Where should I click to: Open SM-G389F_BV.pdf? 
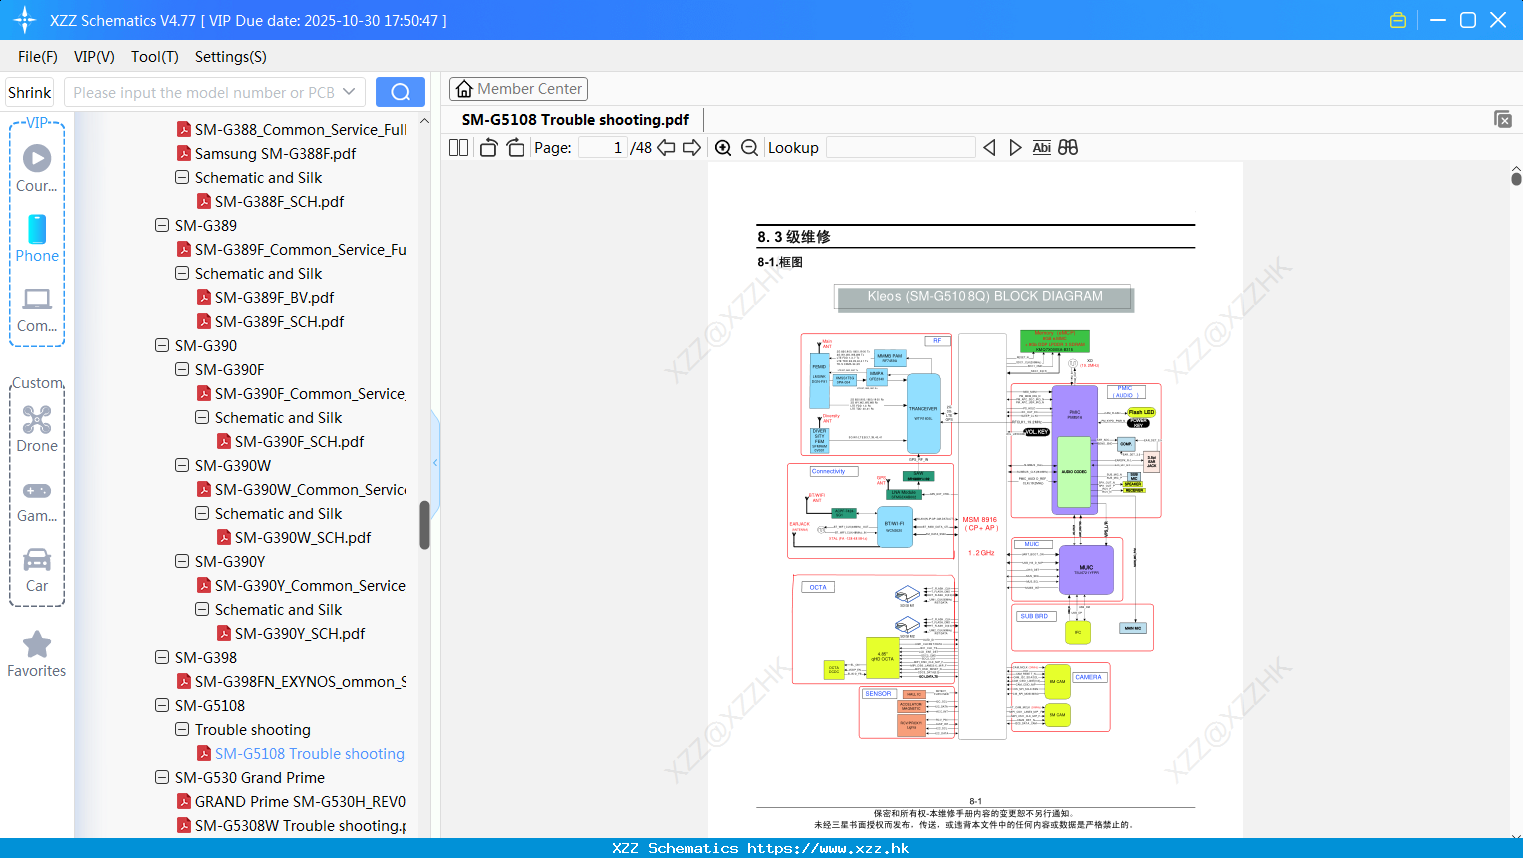[274, 297]
